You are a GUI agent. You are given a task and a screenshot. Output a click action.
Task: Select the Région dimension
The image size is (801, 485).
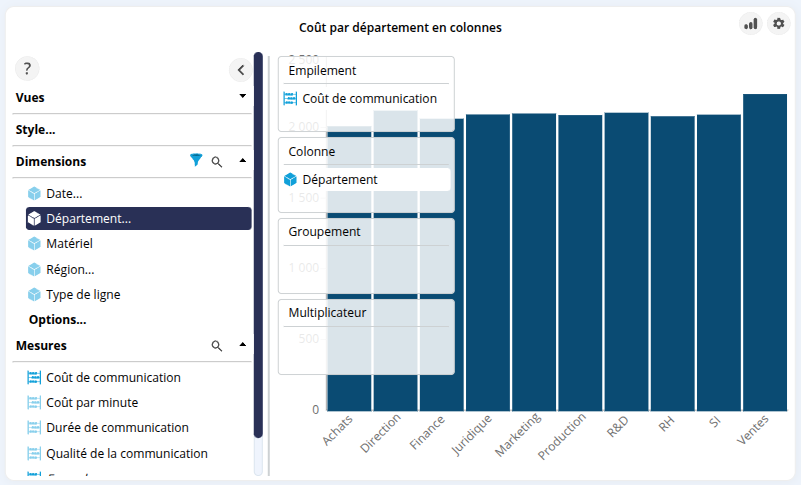tap(70, 269)
